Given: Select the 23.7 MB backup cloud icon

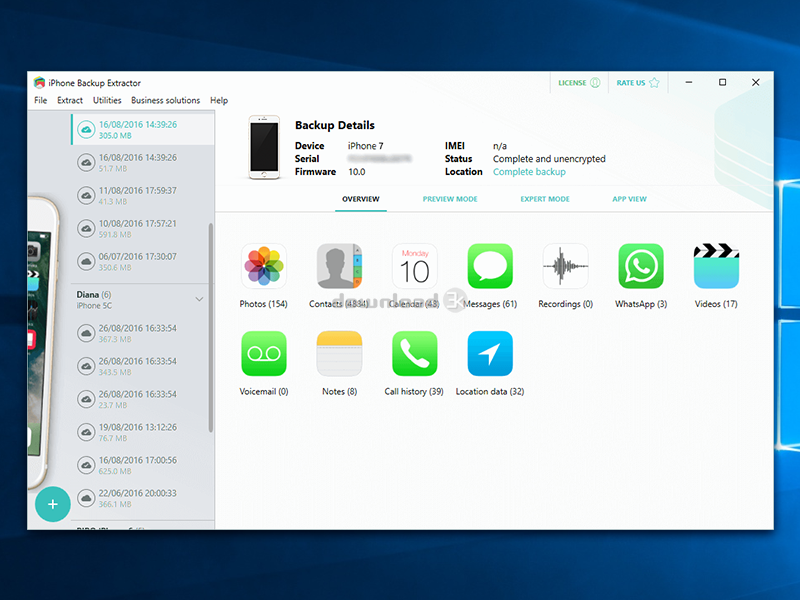Looking at the screenshot, I should click(x=86, y=399).
